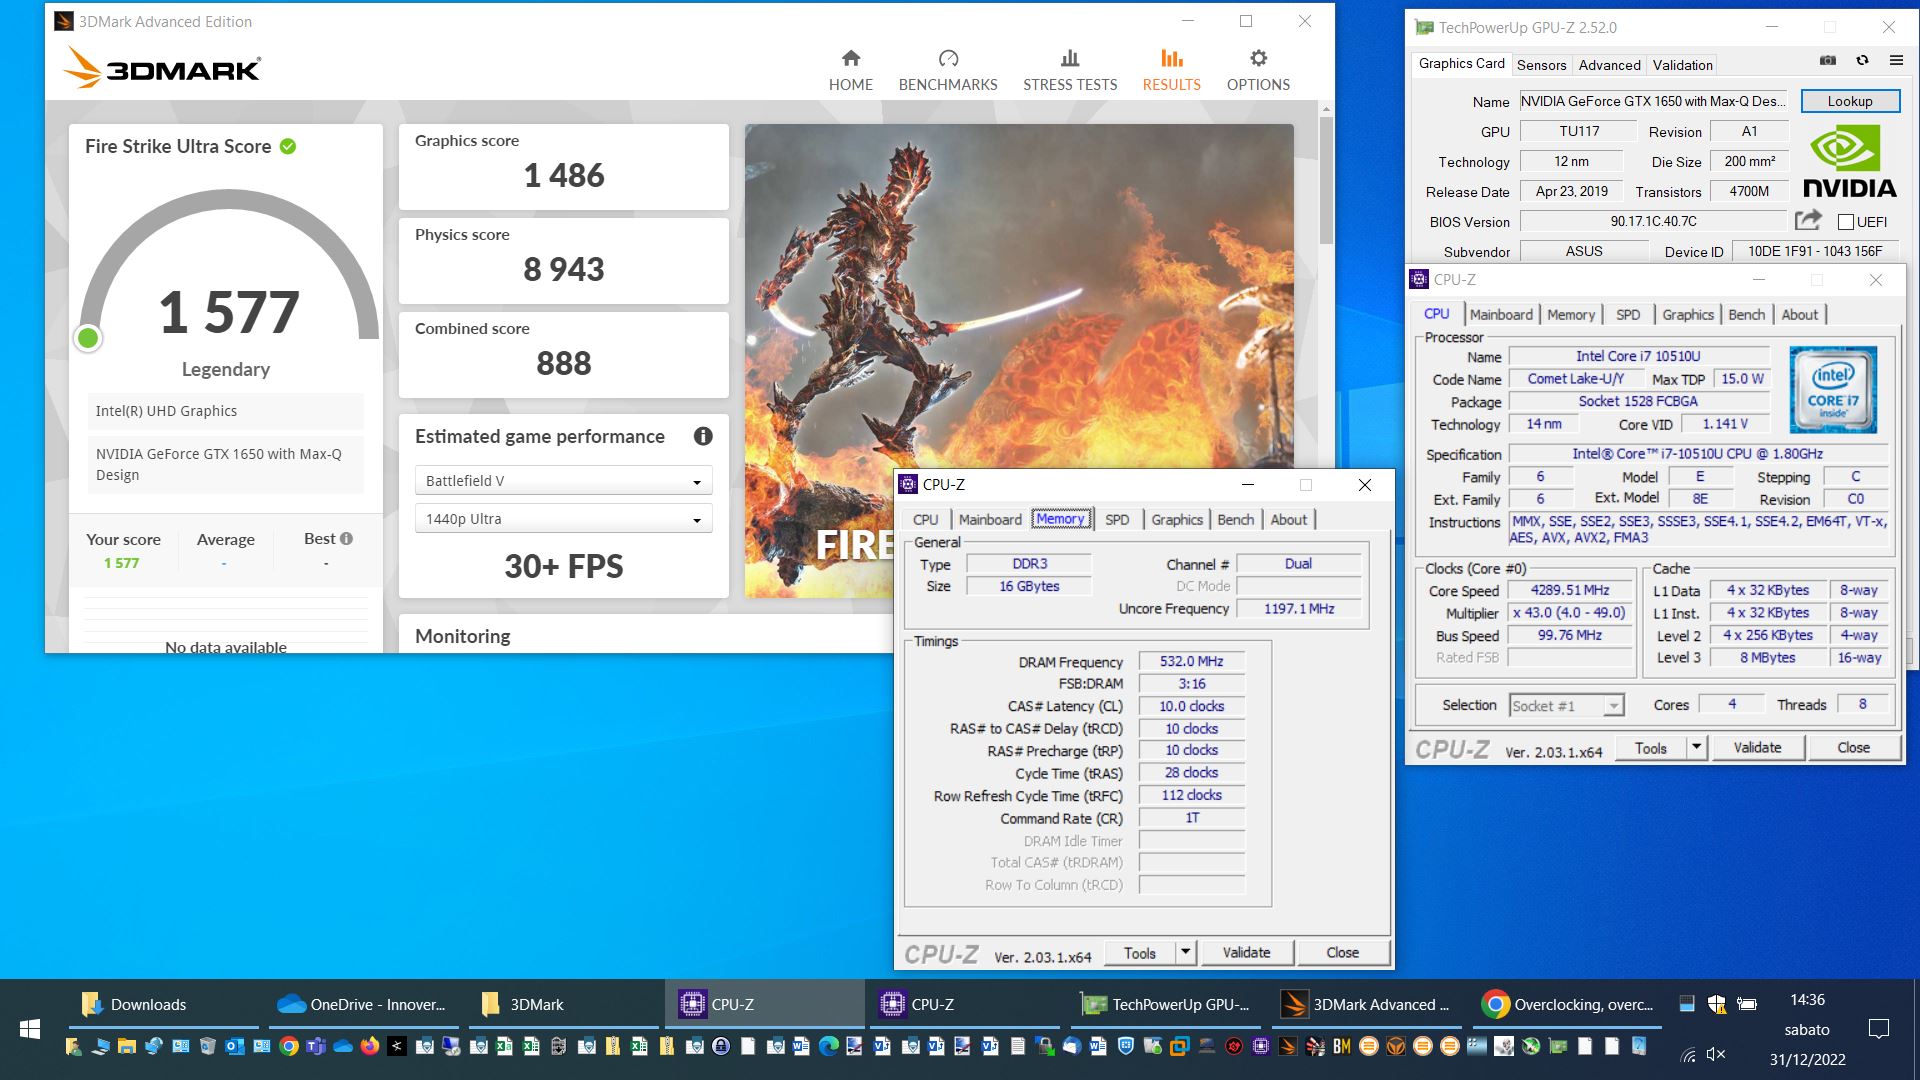Click the DRAM Frequency 532.0 MHz value

[x=1191, y=661]
